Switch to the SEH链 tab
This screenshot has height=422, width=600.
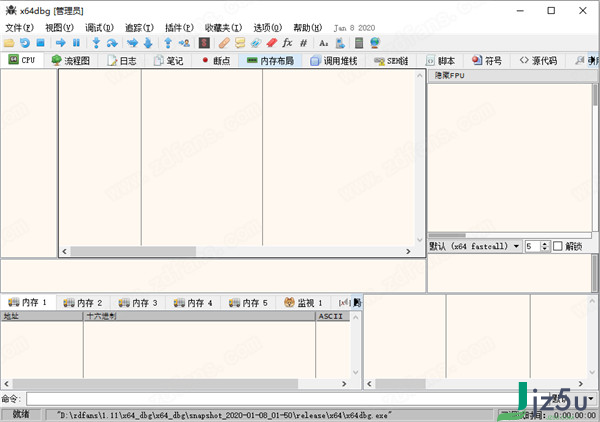[x=391, y=60]
